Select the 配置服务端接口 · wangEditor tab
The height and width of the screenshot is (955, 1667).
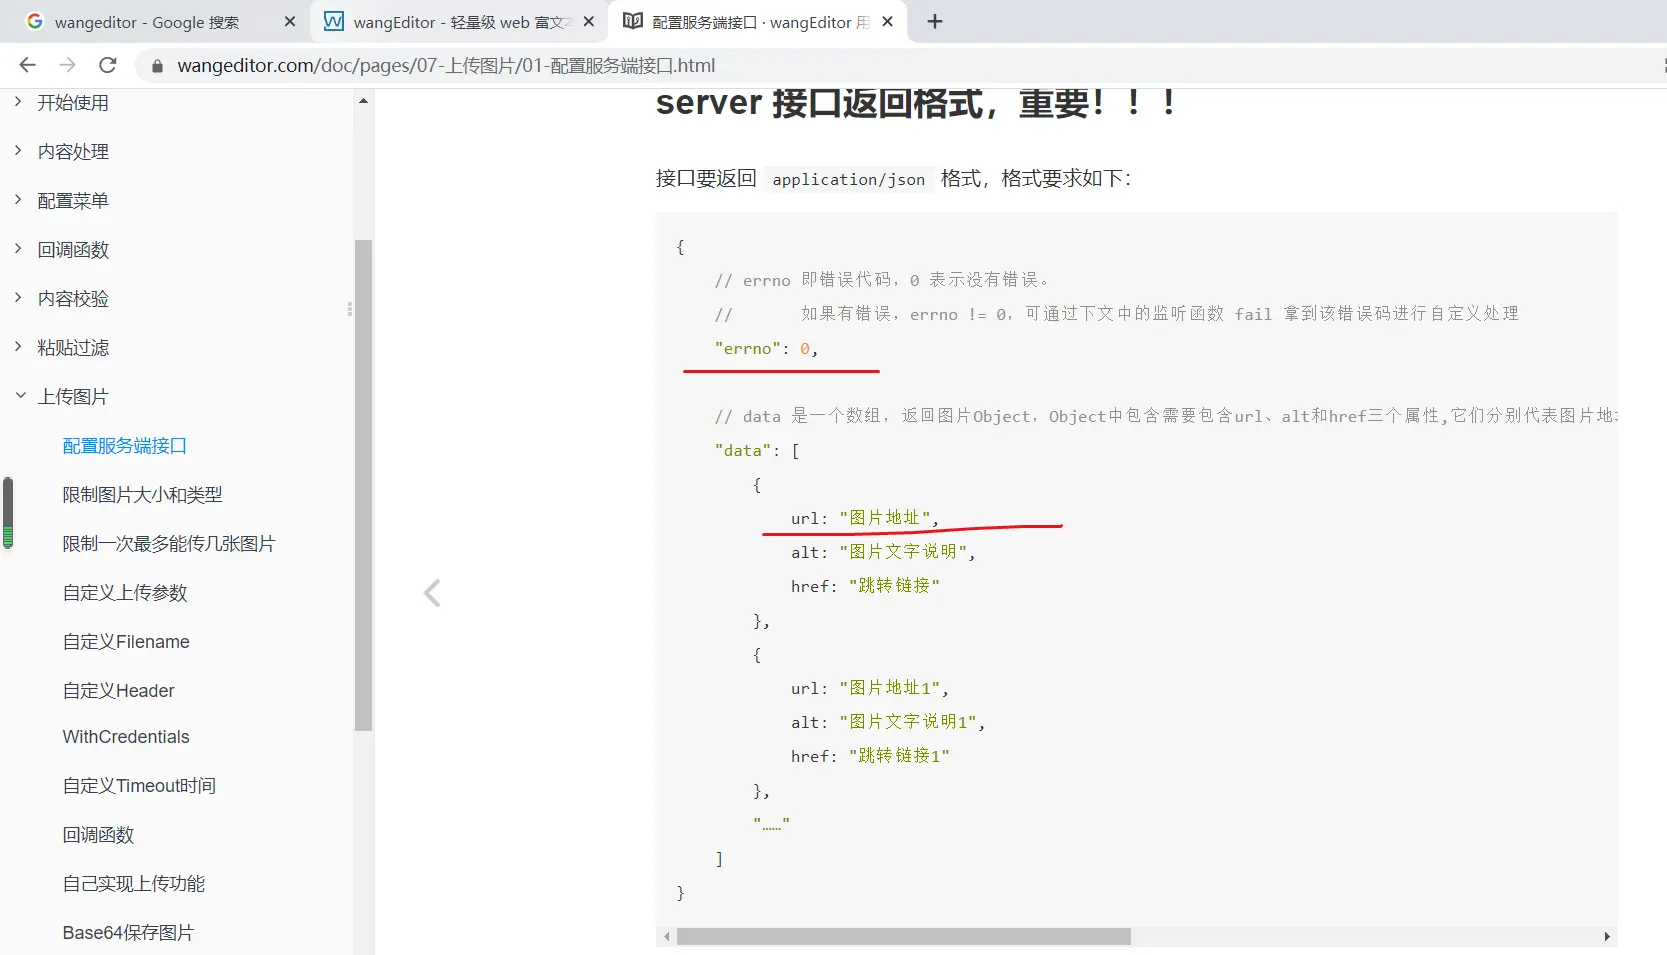759,22
